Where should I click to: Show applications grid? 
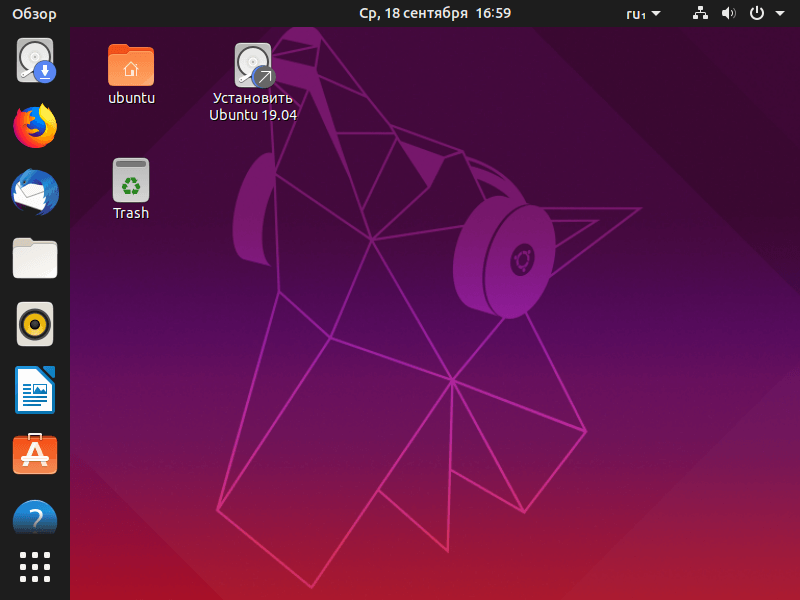click(35, 567)
